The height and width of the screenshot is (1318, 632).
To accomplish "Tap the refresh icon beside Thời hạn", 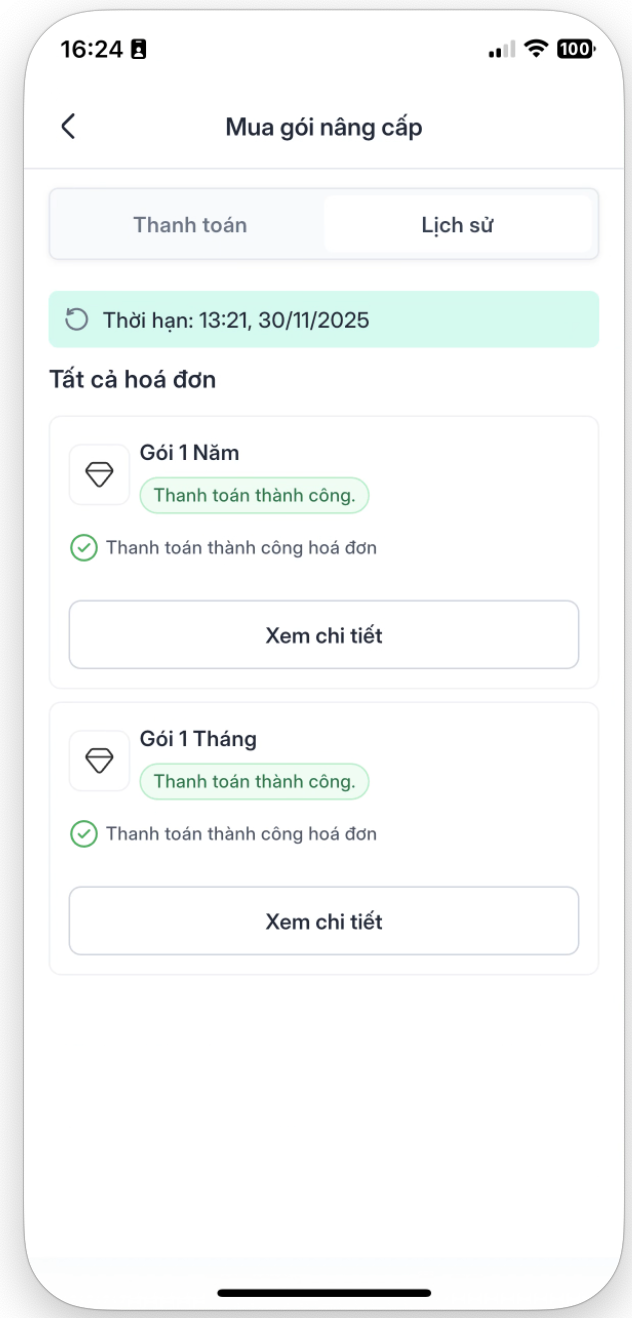I will pyautogui.click(x=76, y=320).
